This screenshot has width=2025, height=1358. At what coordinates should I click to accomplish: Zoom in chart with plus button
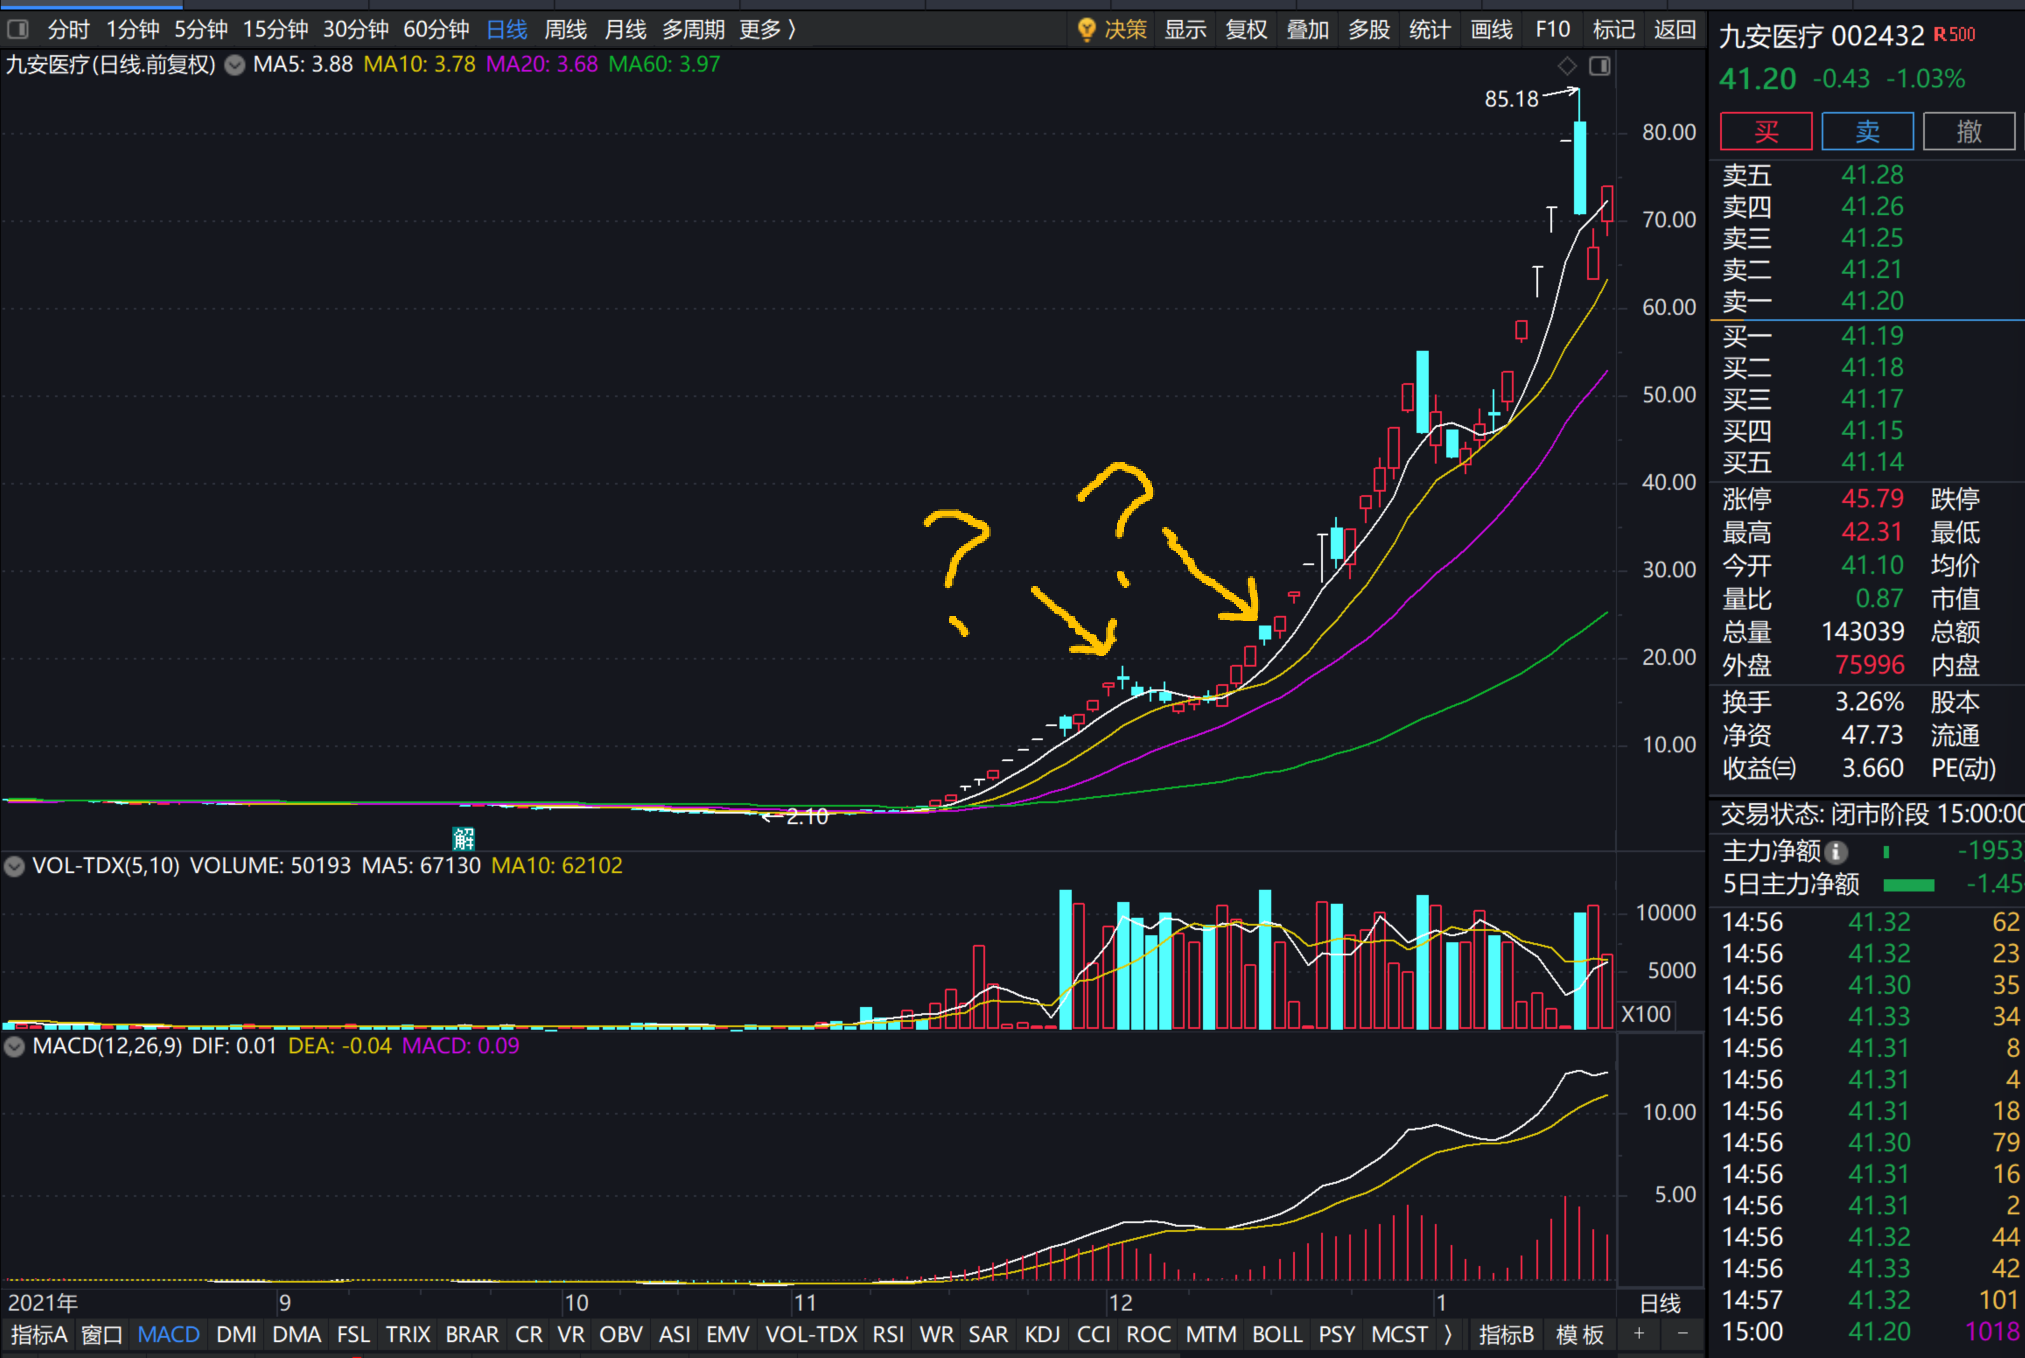coord(1639,1334)
